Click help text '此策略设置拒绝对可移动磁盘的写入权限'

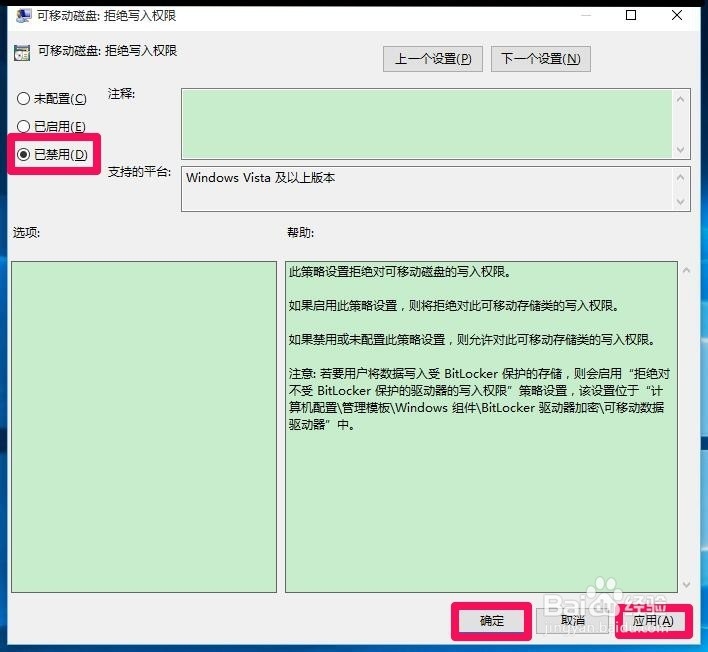[400, 272]
